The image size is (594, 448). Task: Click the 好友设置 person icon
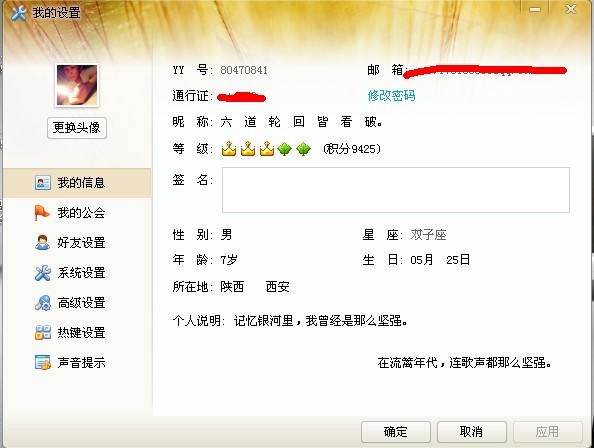pos(42,243)
